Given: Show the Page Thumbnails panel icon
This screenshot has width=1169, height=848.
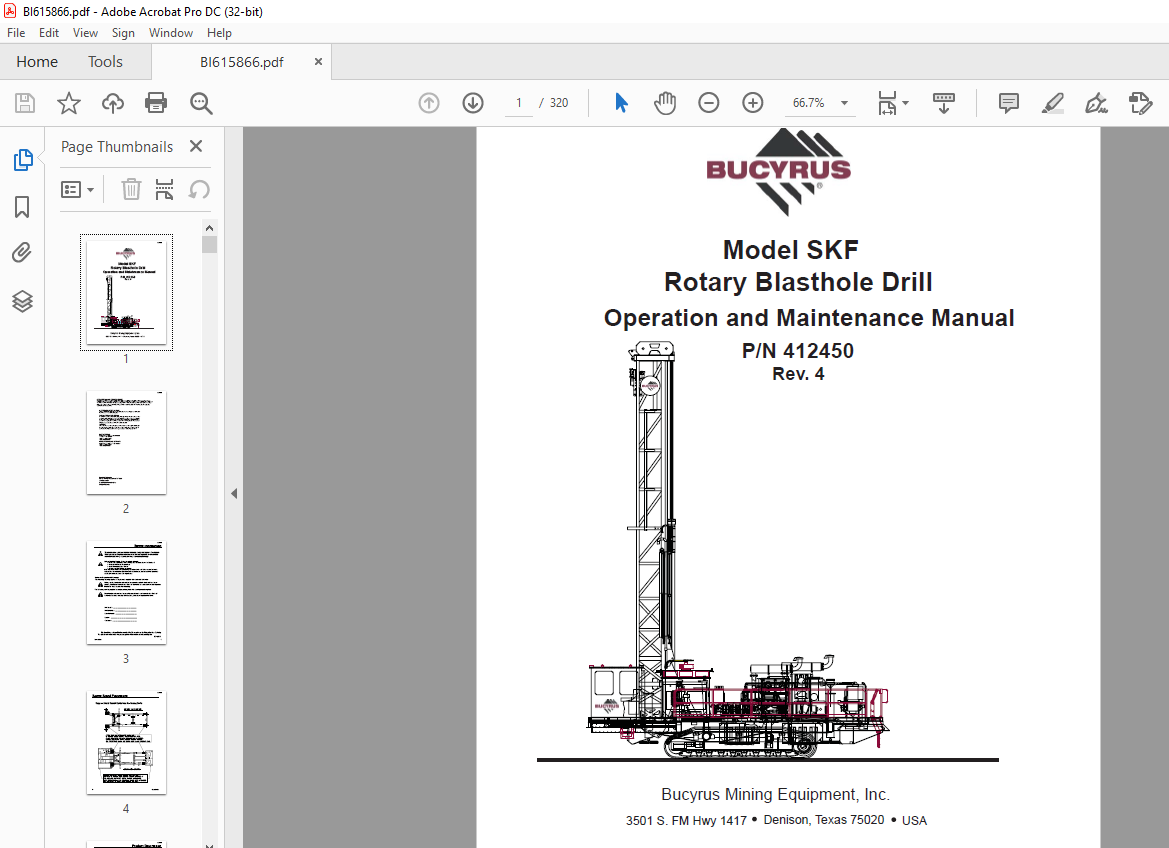Looking at the screenshot, I should point(23,160).
